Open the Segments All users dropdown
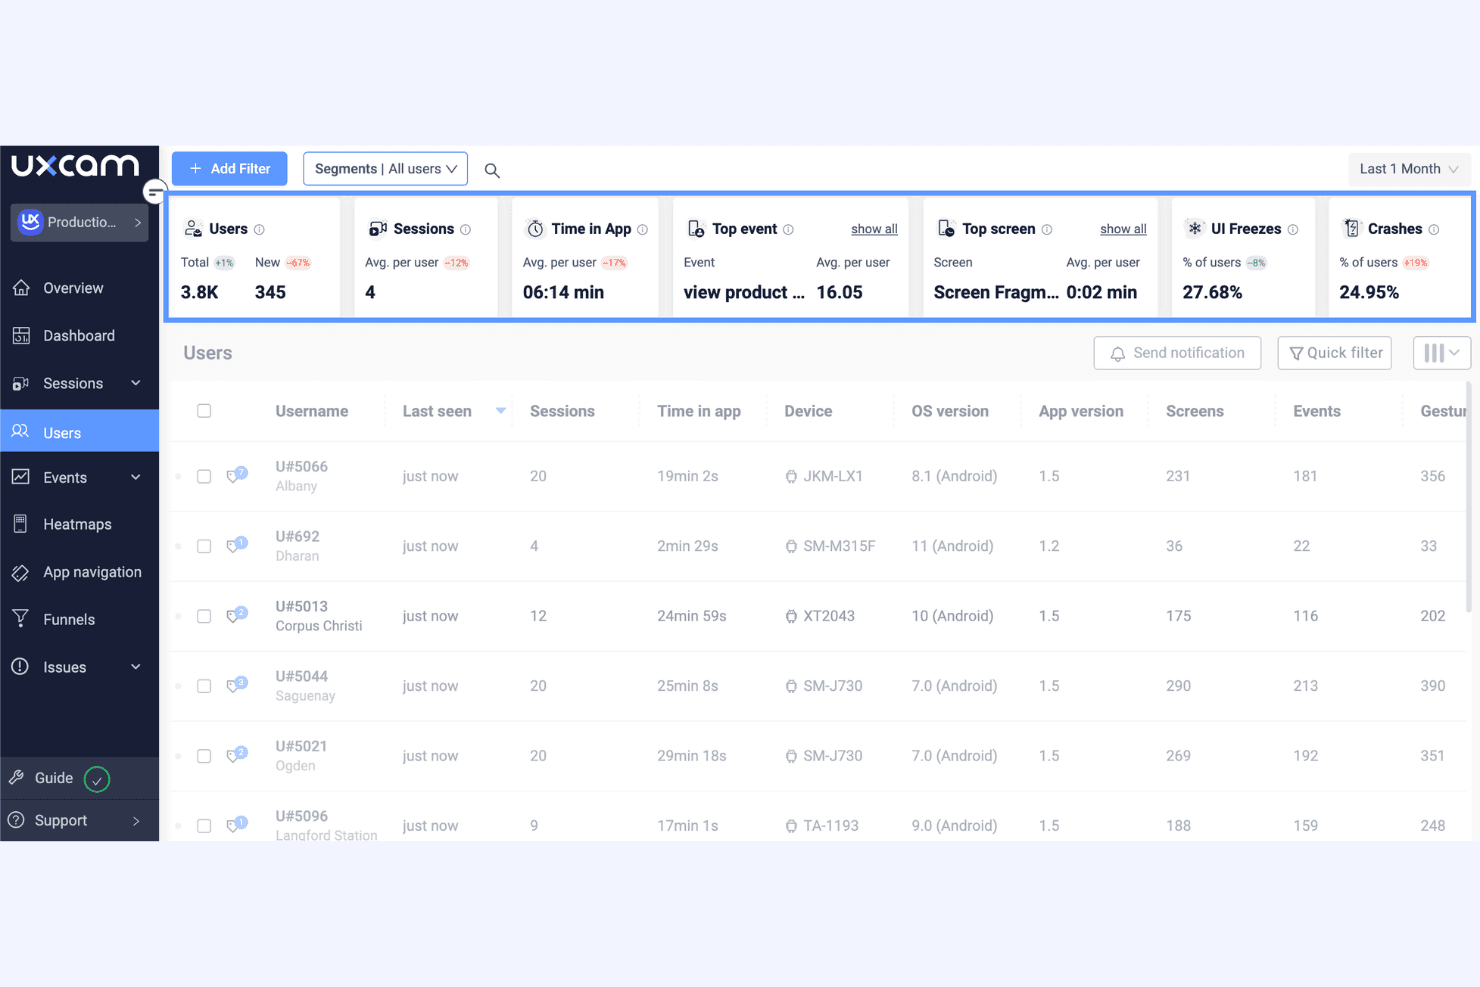The image size is (1480, 987). pyautogui.click(x=385, y=169)
